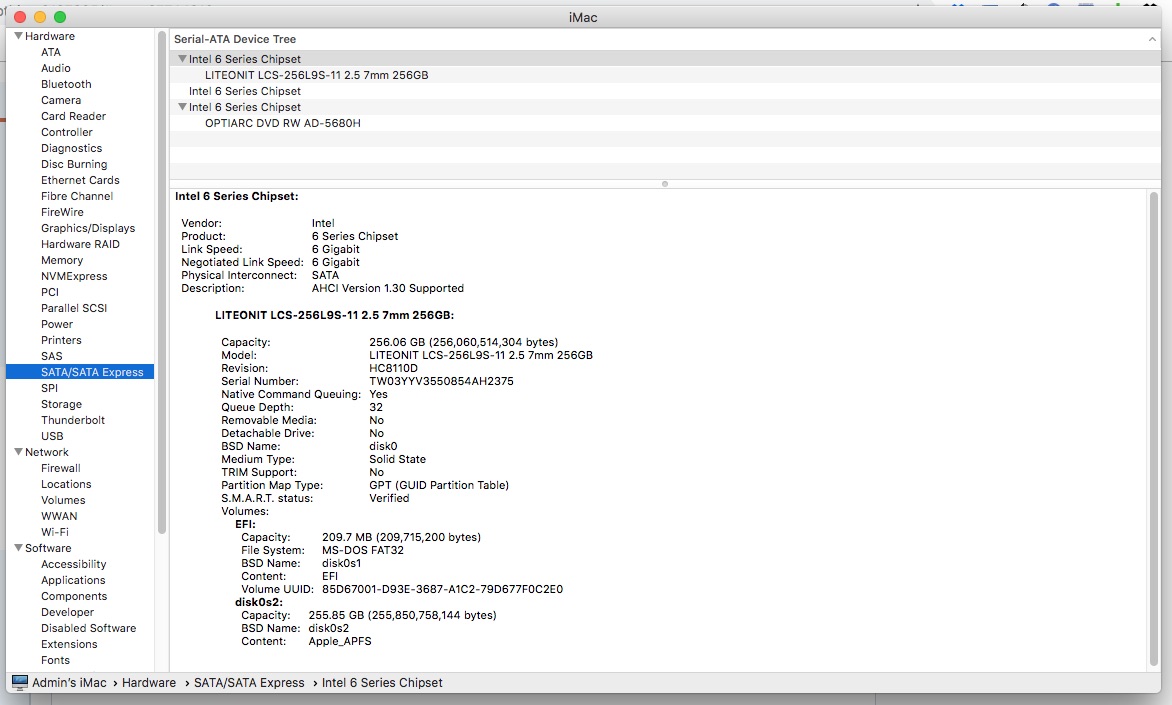Collapse the Network section triangle
1172x705 pixels.
[19, 452]
